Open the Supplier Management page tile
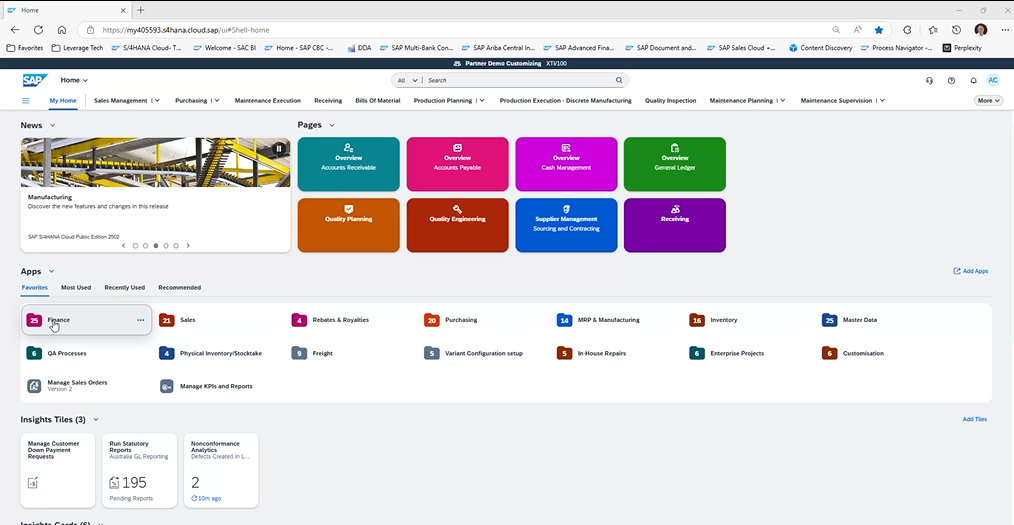The height and width of the screenshot is (525, 1014). 566,225
